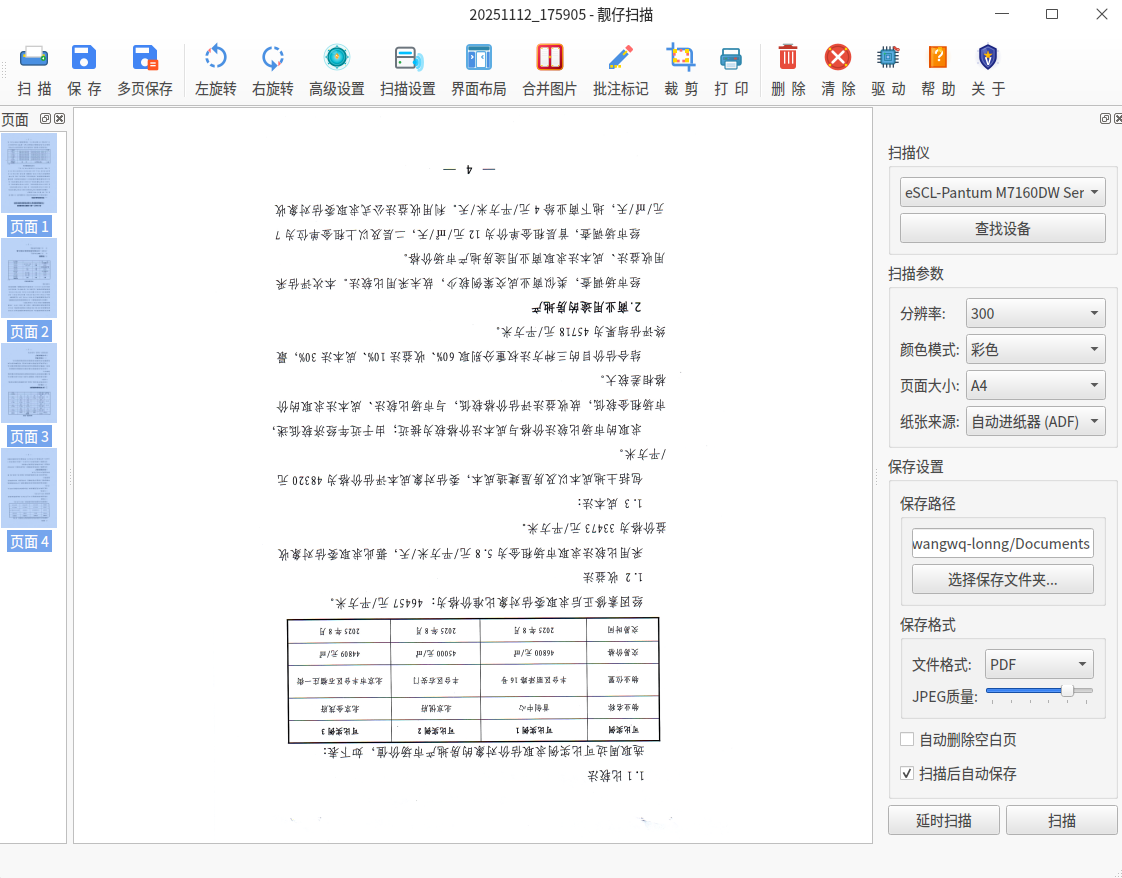Screen dimensions: 1122x878
Task: Open 高级设置 advanced settings
Action: point(336,70)
